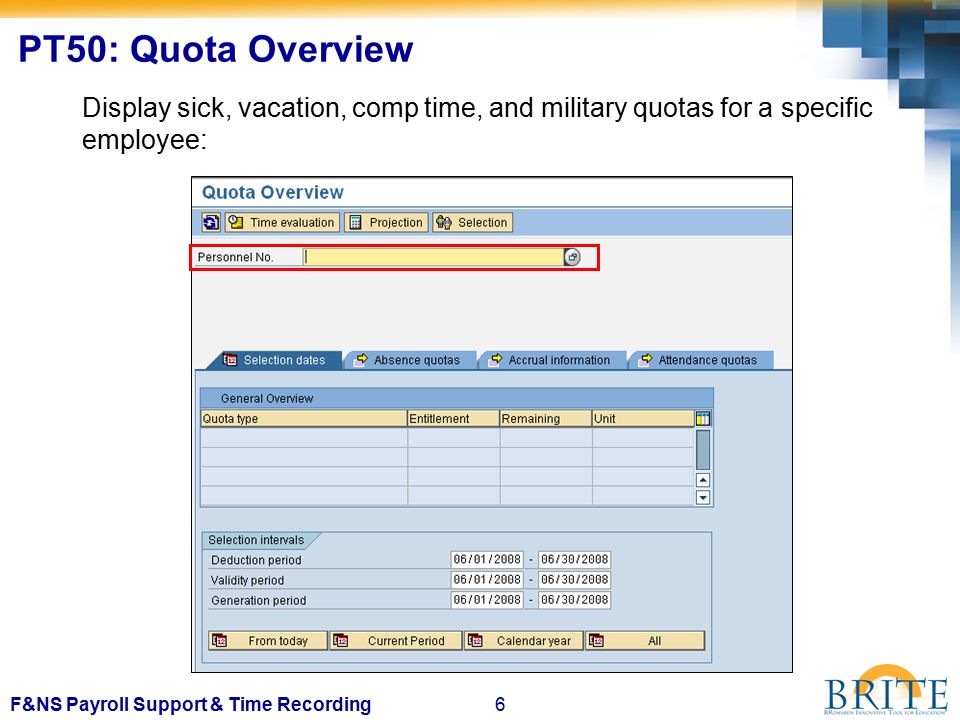
Task: Click the scroll up arrow of General Overview table
Action: point(703,480)
